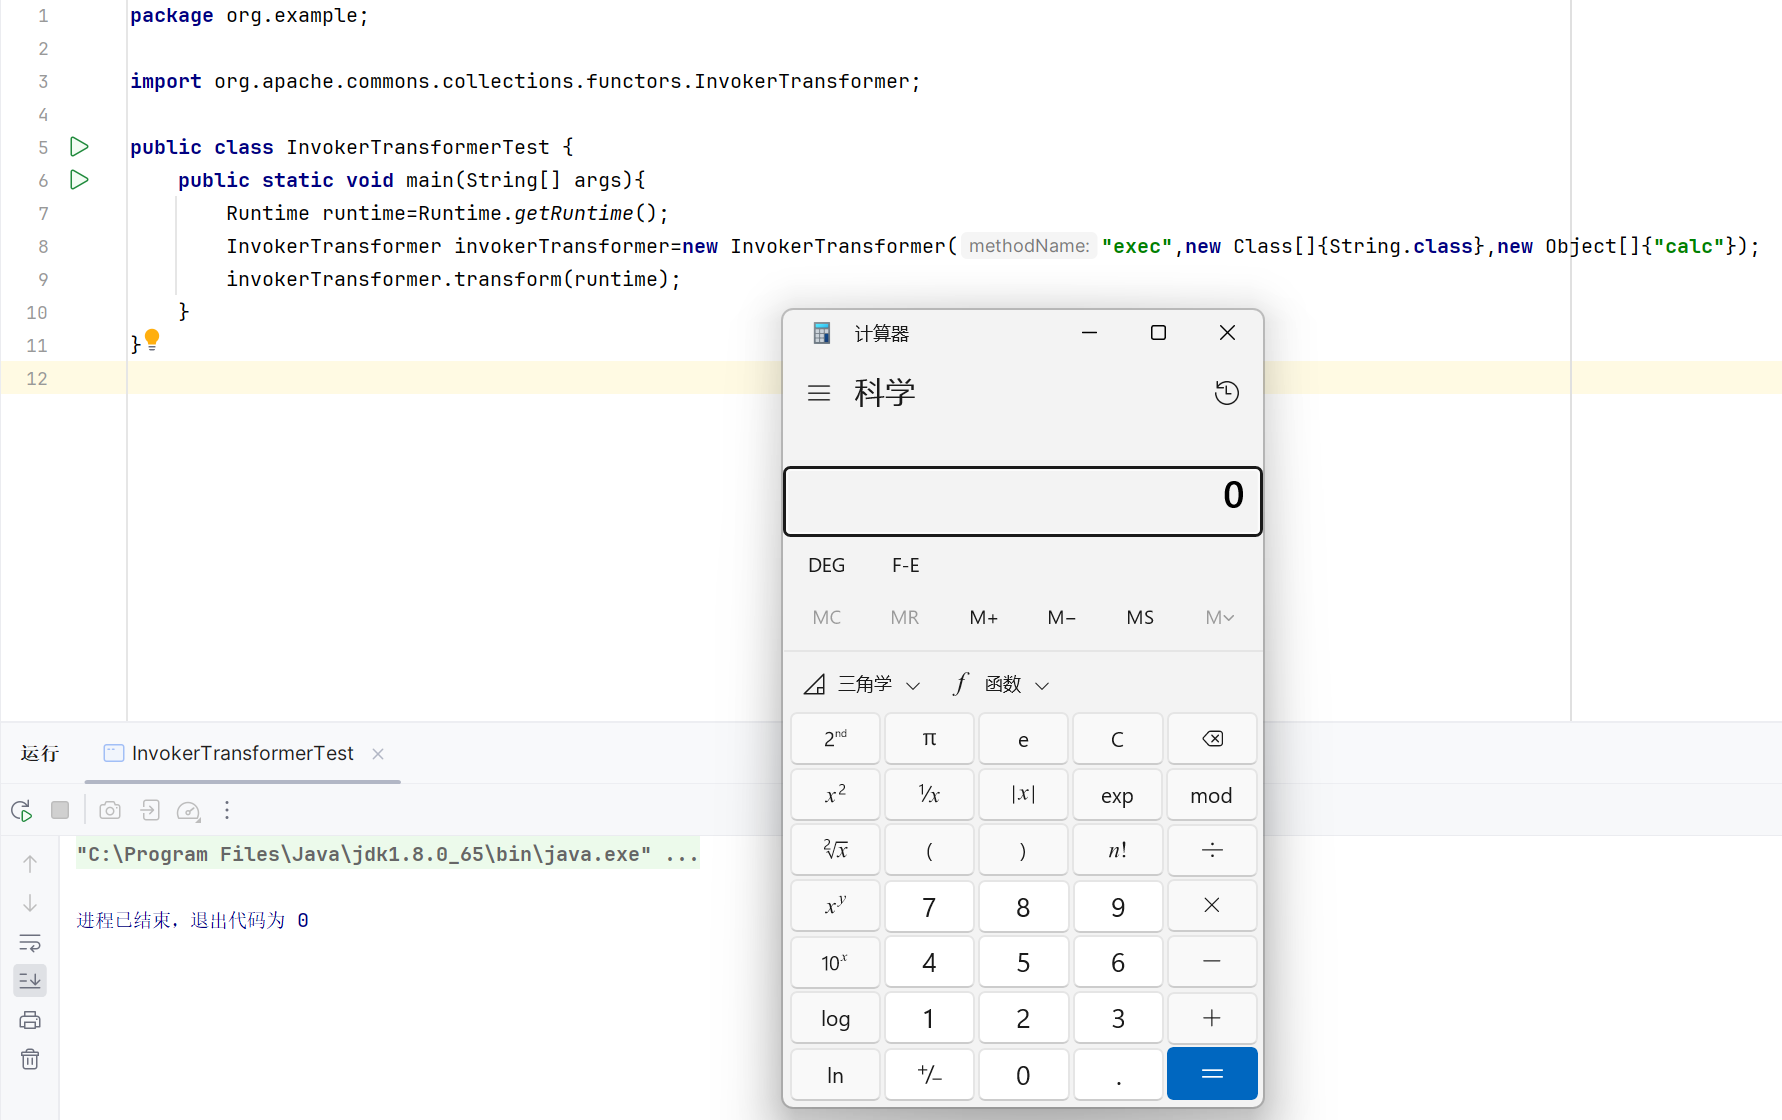Click the multiply operator key
This screenshot has height=1120, width=1782.
(1212, 906)
